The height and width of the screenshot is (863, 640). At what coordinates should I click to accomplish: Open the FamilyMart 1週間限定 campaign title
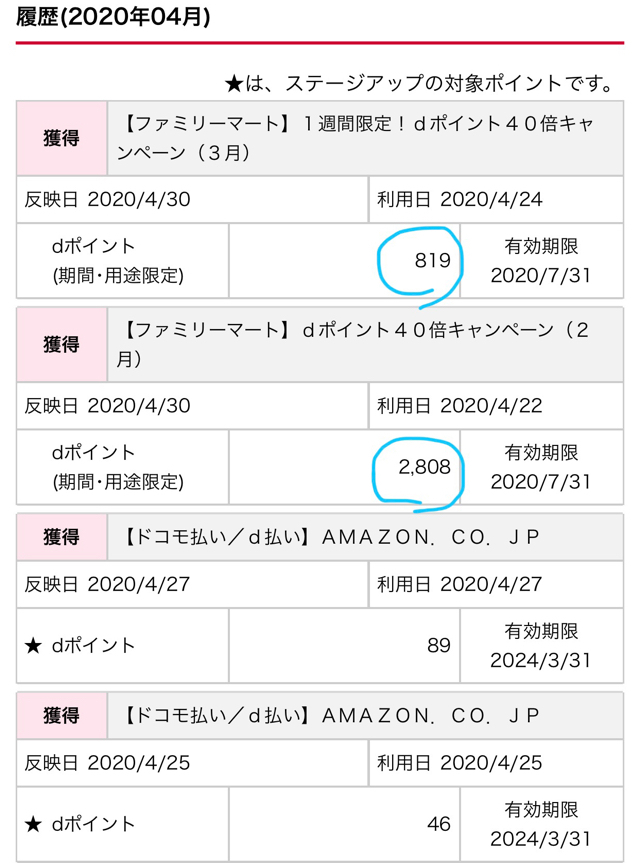pos(357,138)
